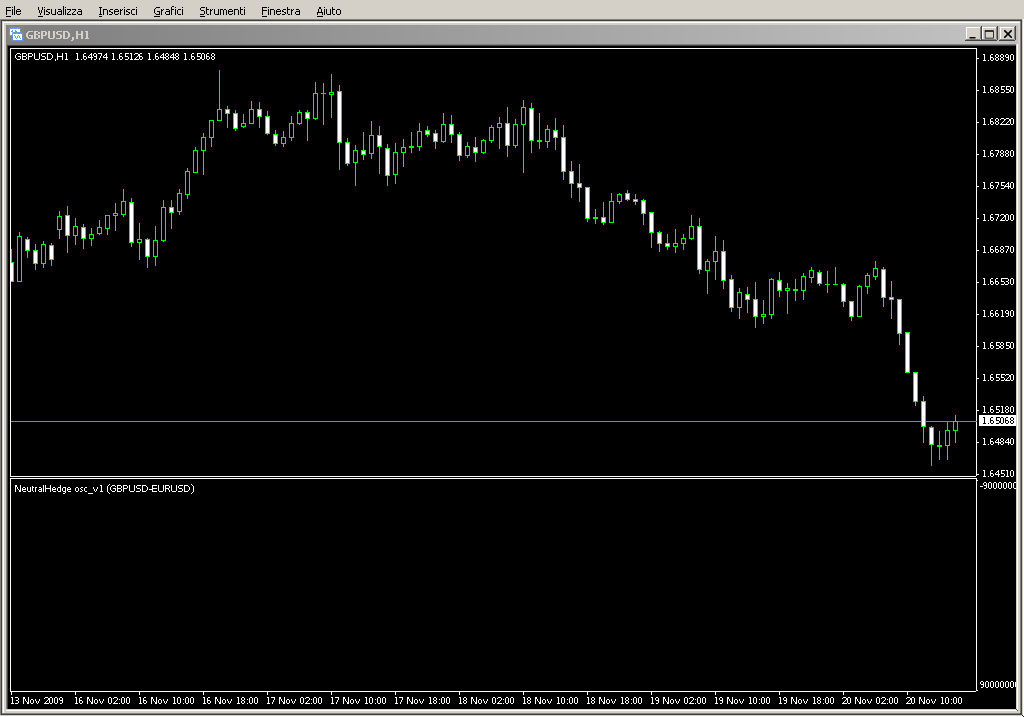Click the 1.66190 price scale label
1024x717 pixels.
coord(999,313)
